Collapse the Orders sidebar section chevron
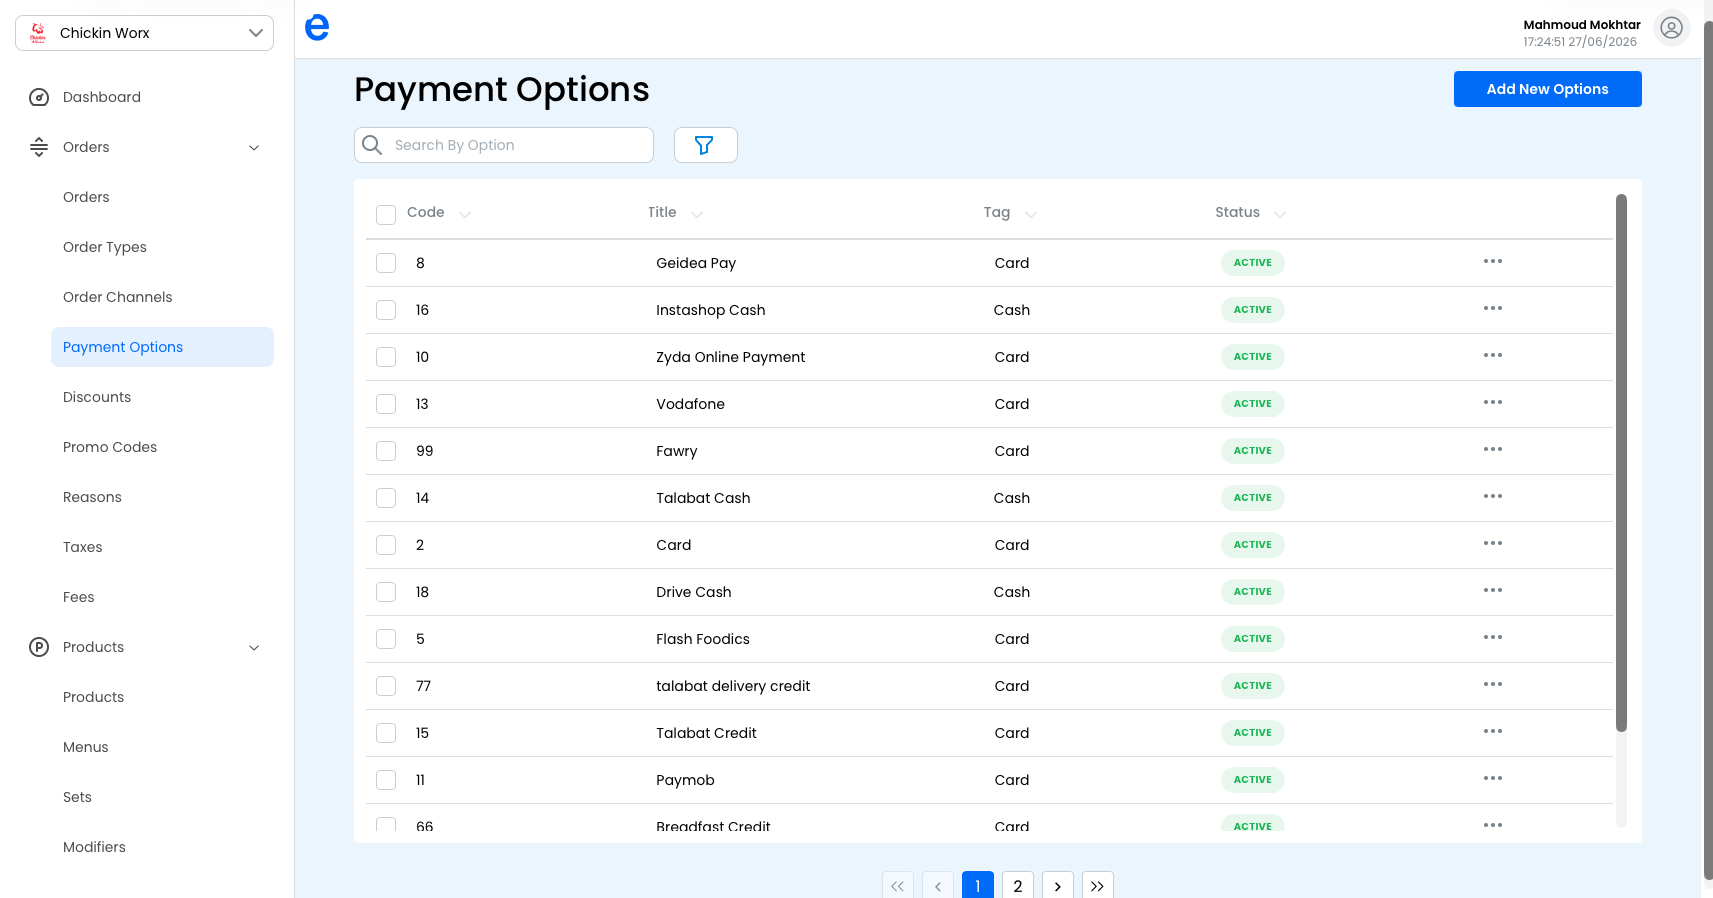 pyautogui.click(x=254, y=148)
